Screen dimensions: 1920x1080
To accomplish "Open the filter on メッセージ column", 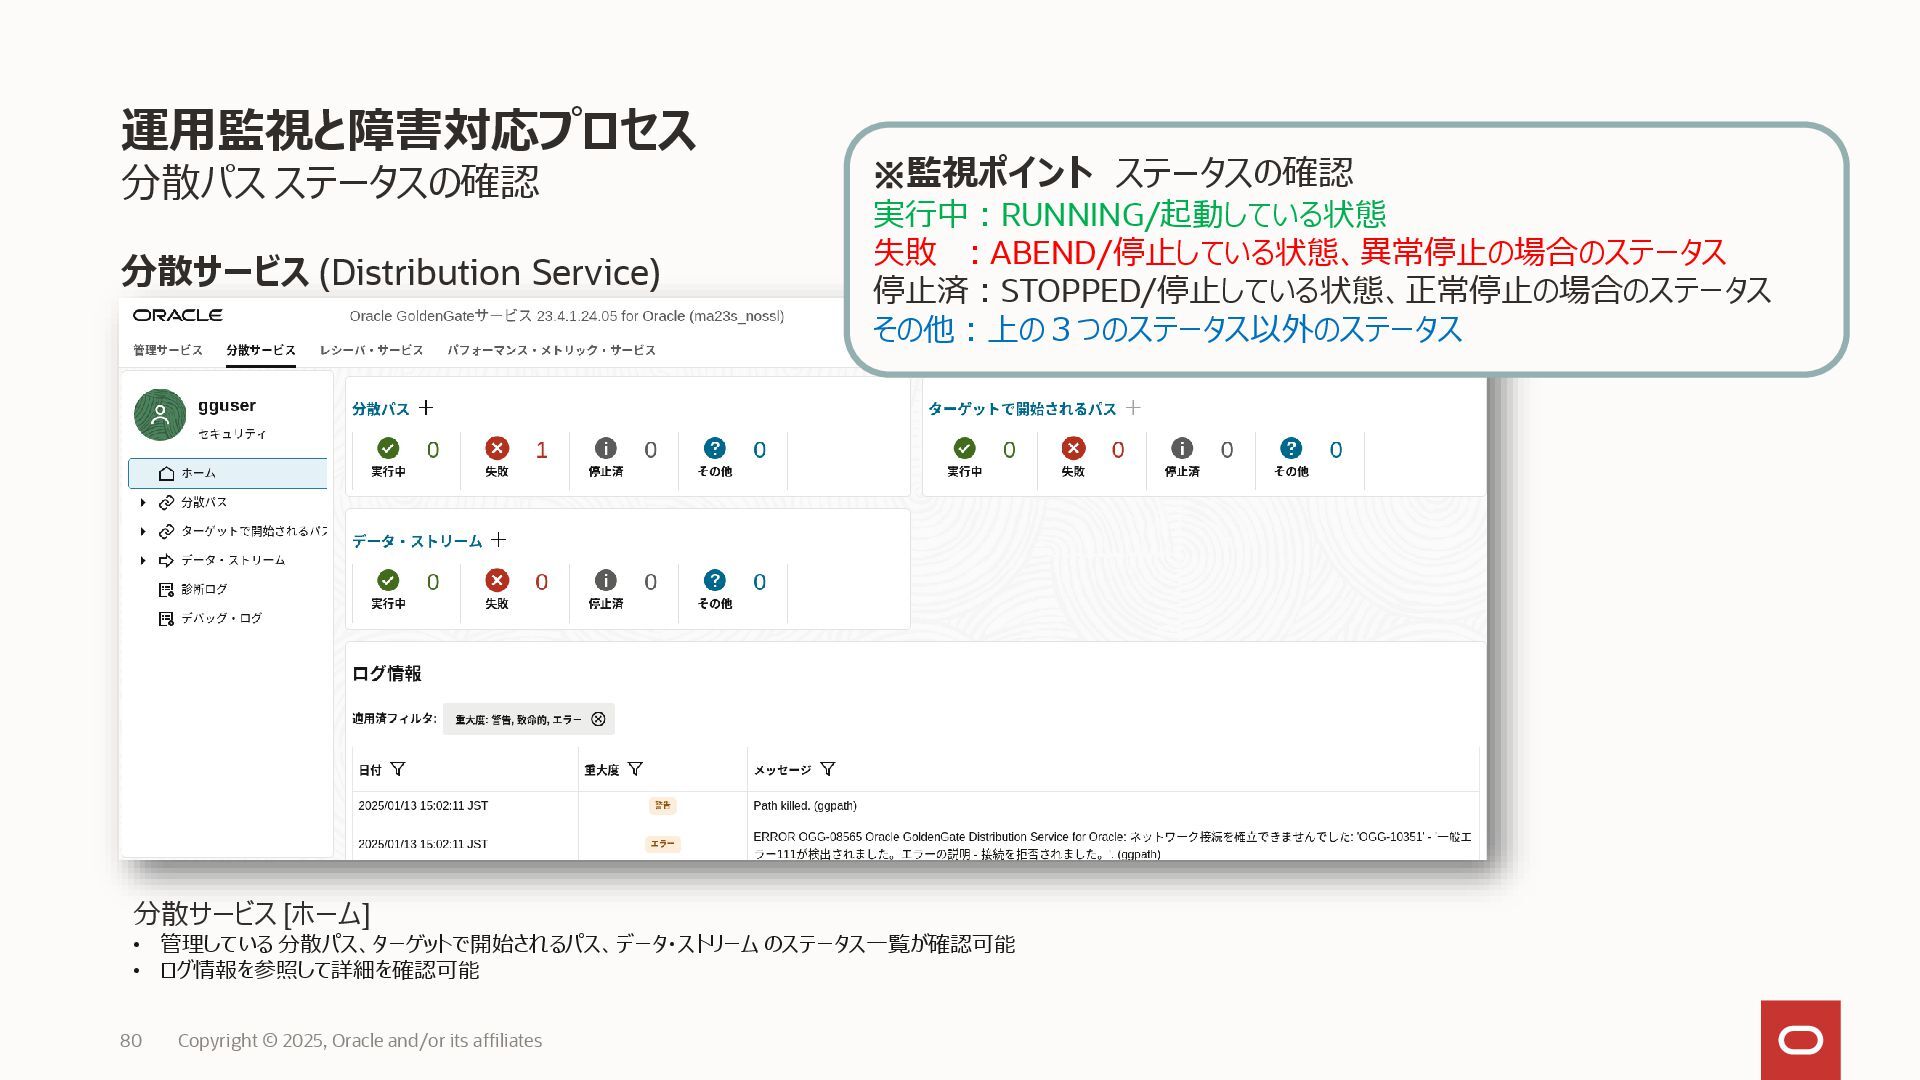I will pos(827,769).
